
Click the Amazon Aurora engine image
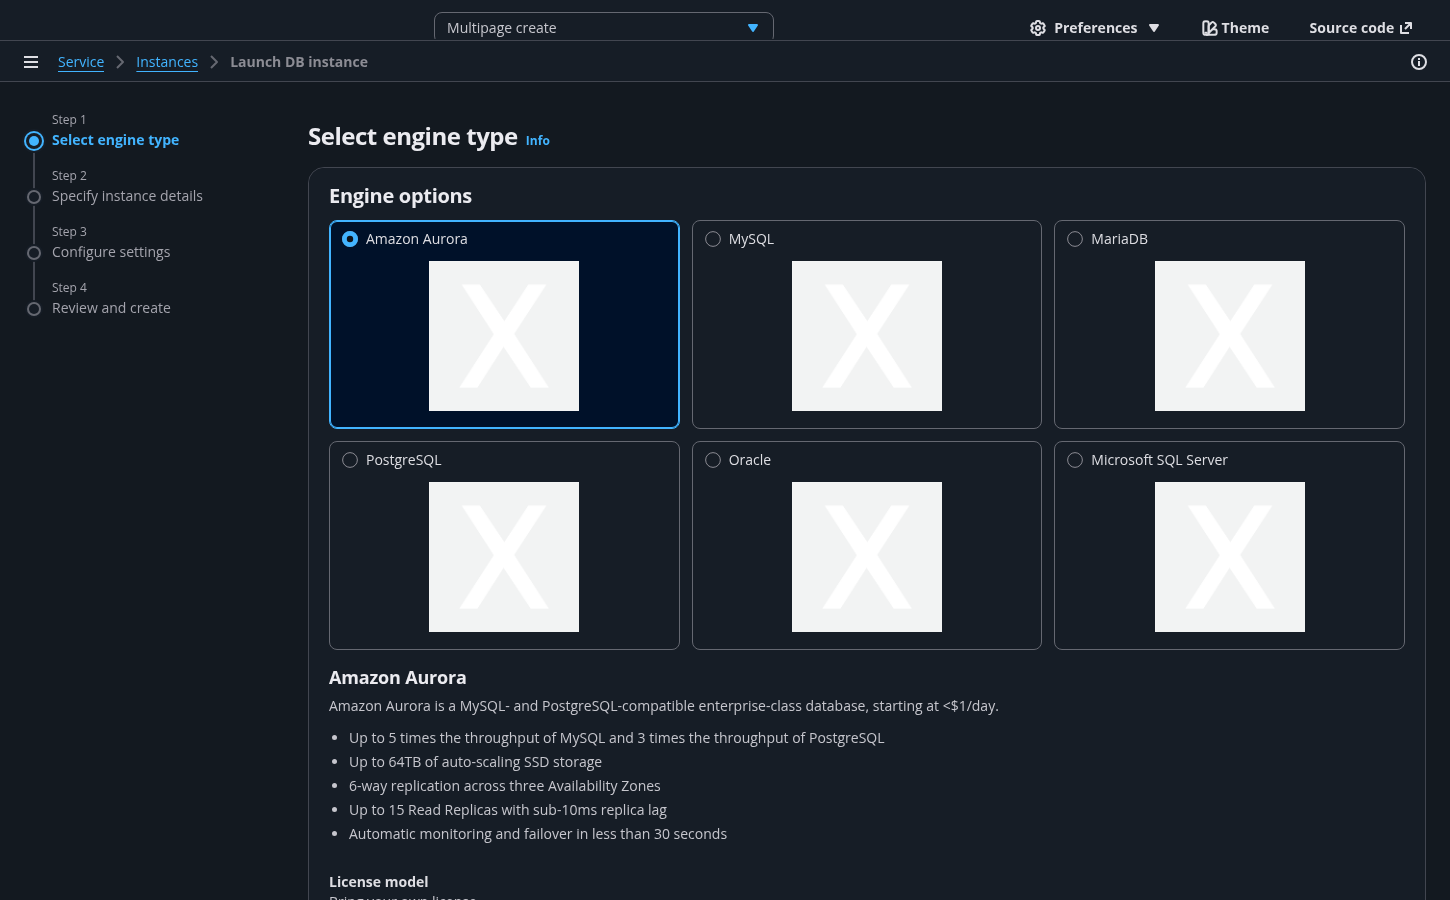click(x=504, y=336)
